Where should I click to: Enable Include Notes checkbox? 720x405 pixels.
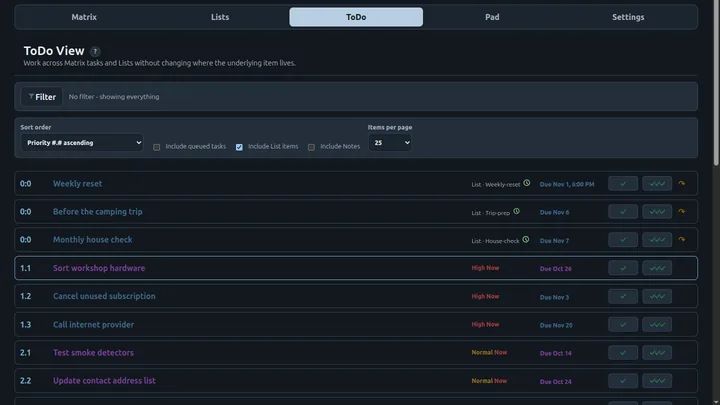311,147
